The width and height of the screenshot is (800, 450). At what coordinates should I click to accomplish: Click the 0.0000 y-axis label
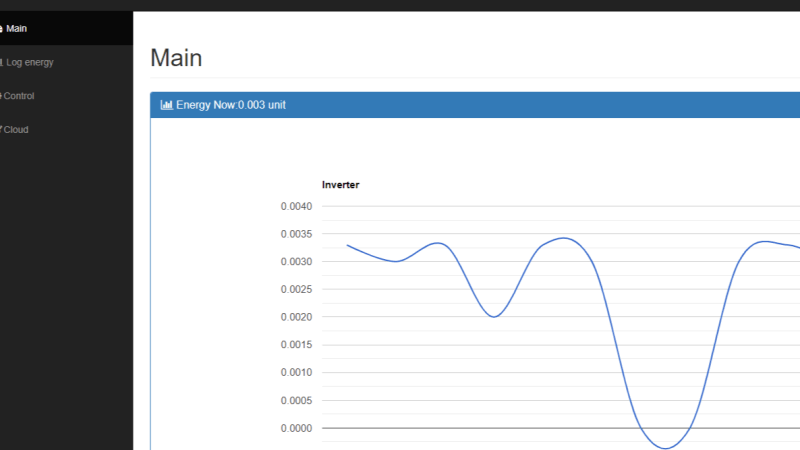[297, 428]
